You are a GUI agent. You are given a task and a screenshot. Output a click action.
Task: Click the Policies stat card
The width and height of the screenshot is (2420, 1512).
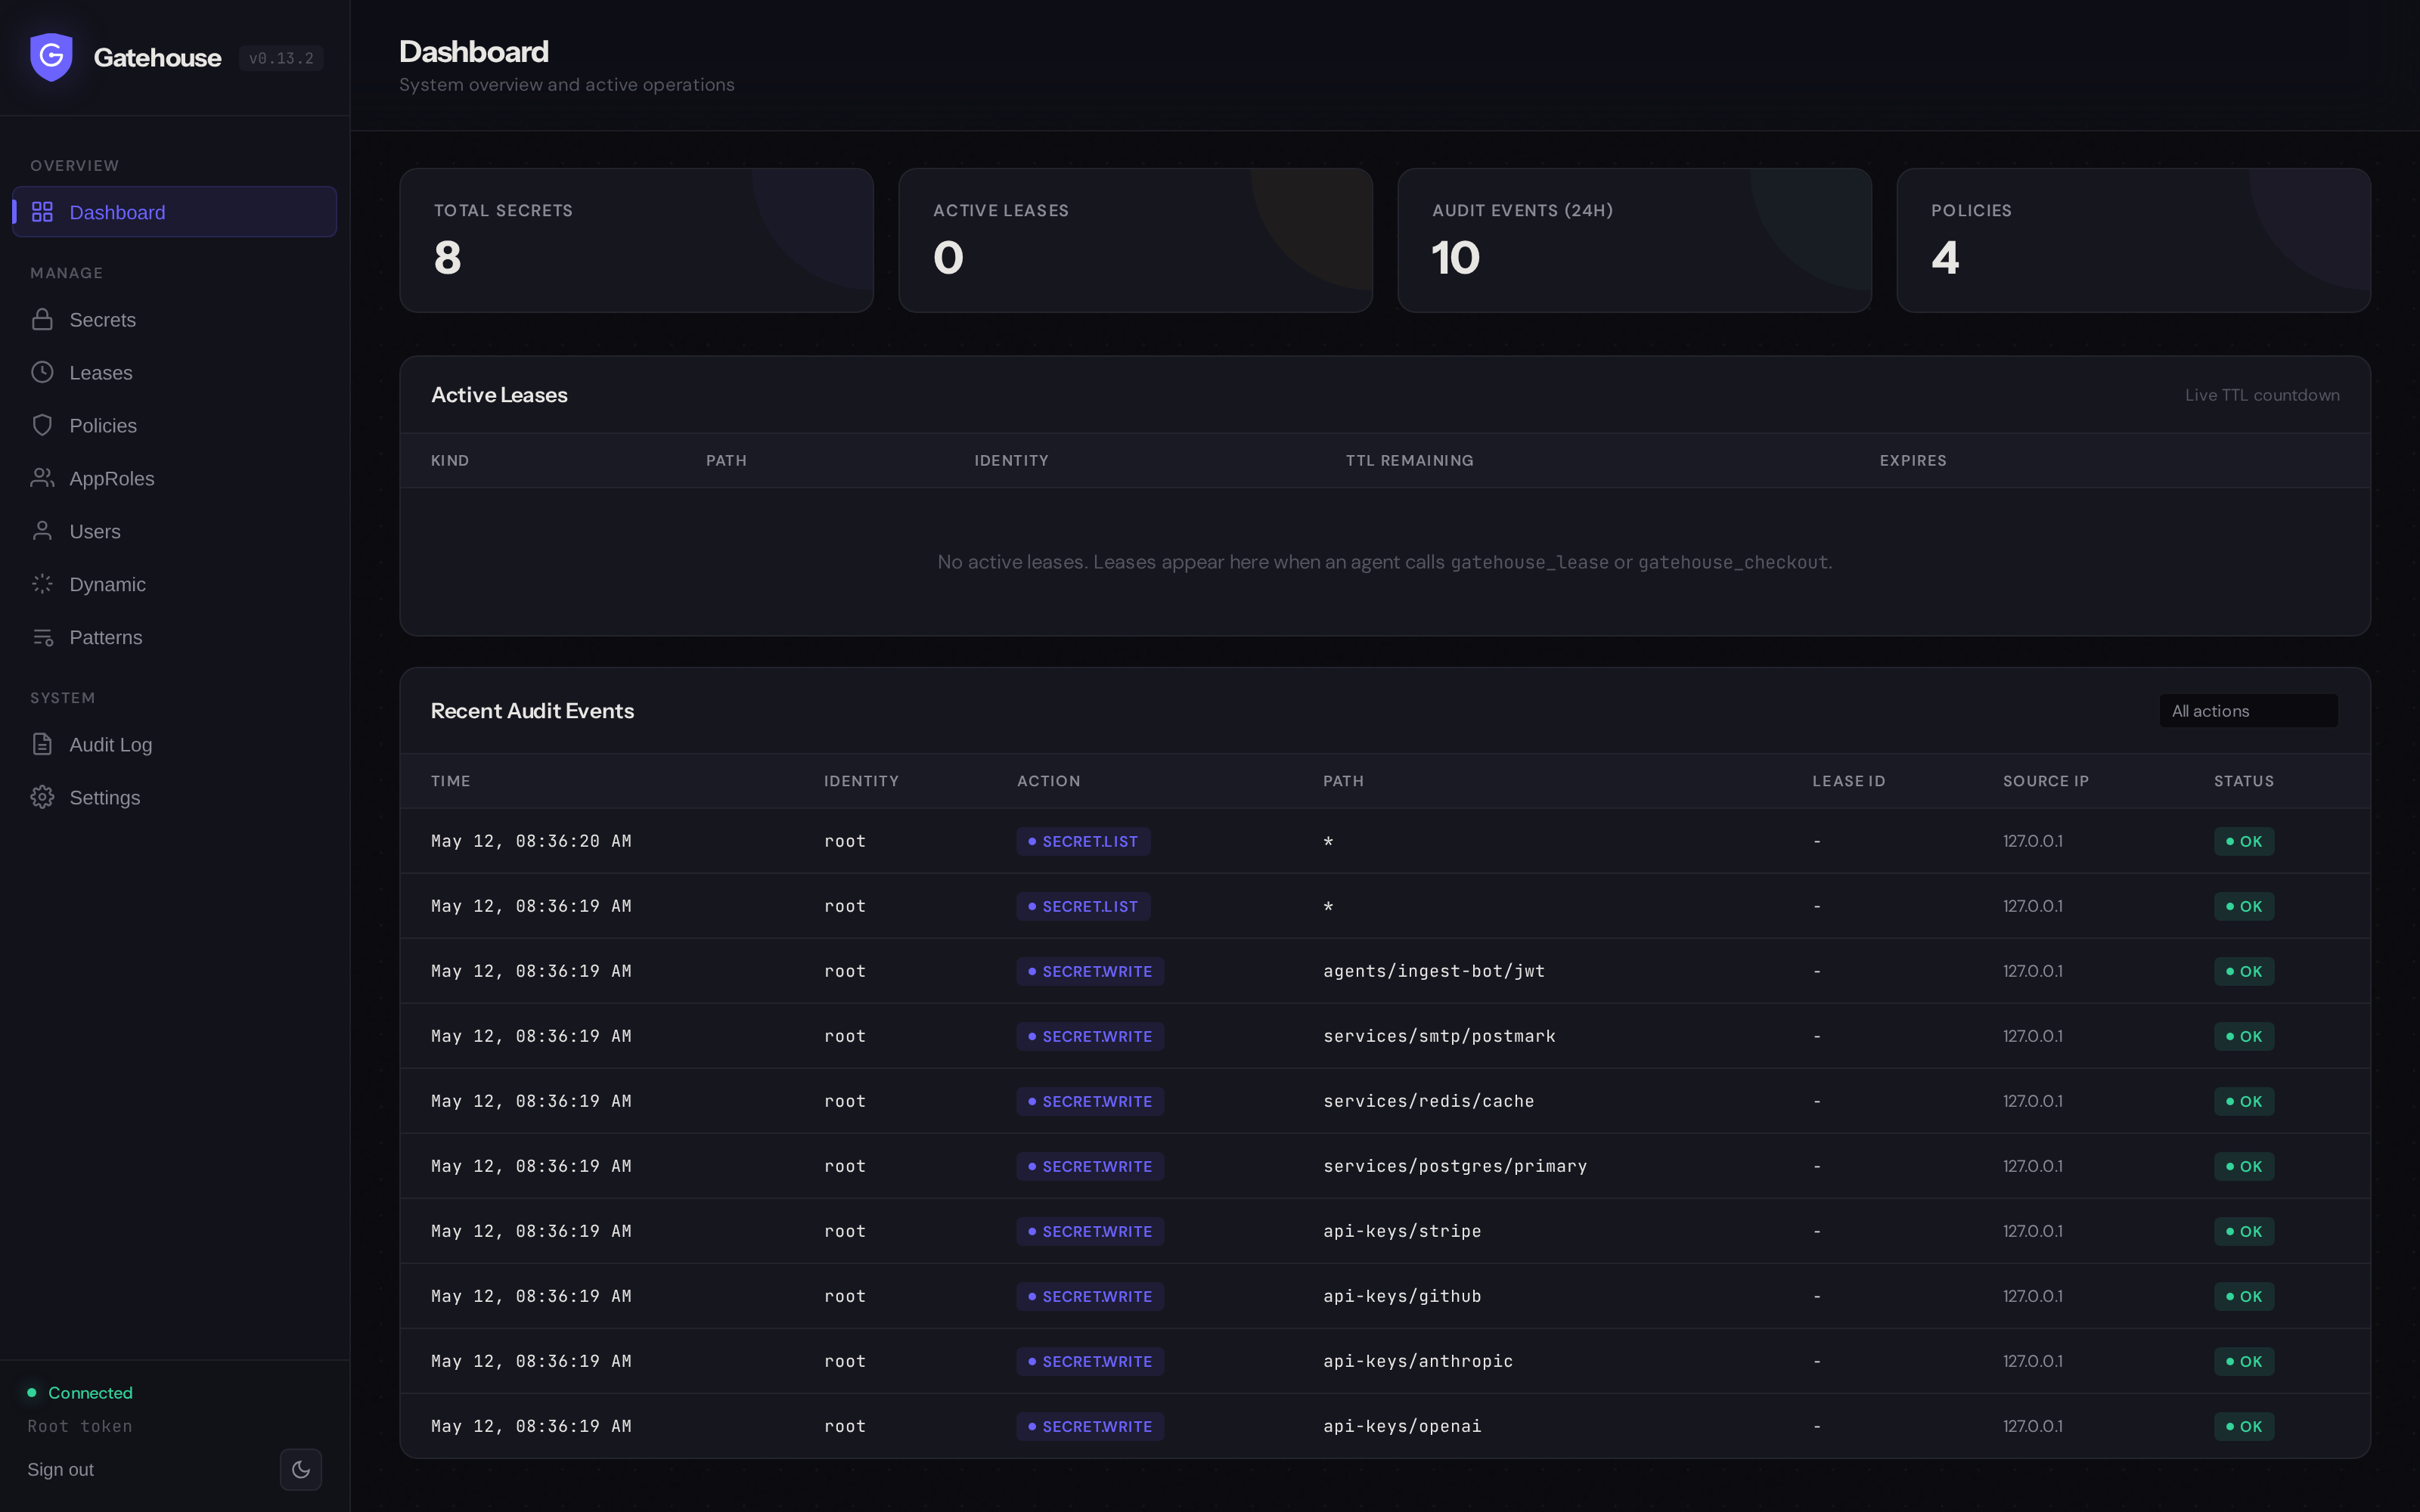tap(2133, 240)
